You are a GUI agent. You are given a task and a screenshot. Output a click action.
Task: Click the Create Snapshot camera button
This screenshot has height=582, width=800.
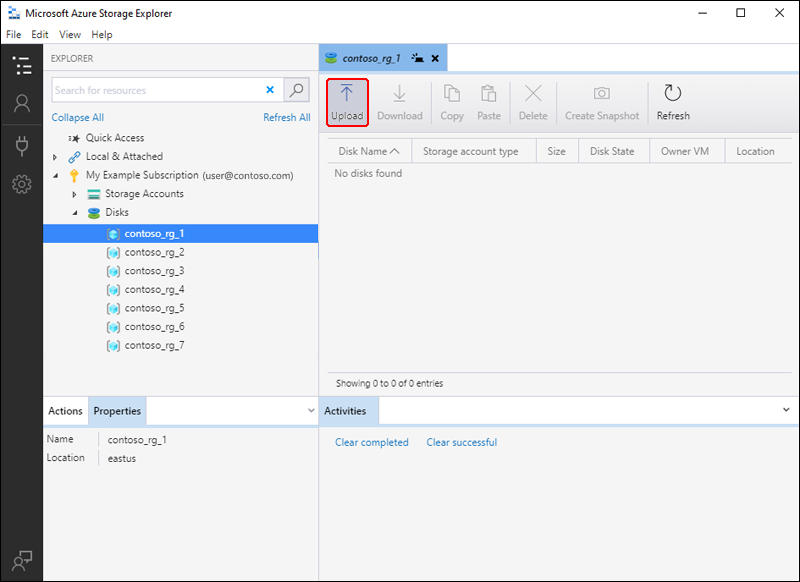[602, 103]
